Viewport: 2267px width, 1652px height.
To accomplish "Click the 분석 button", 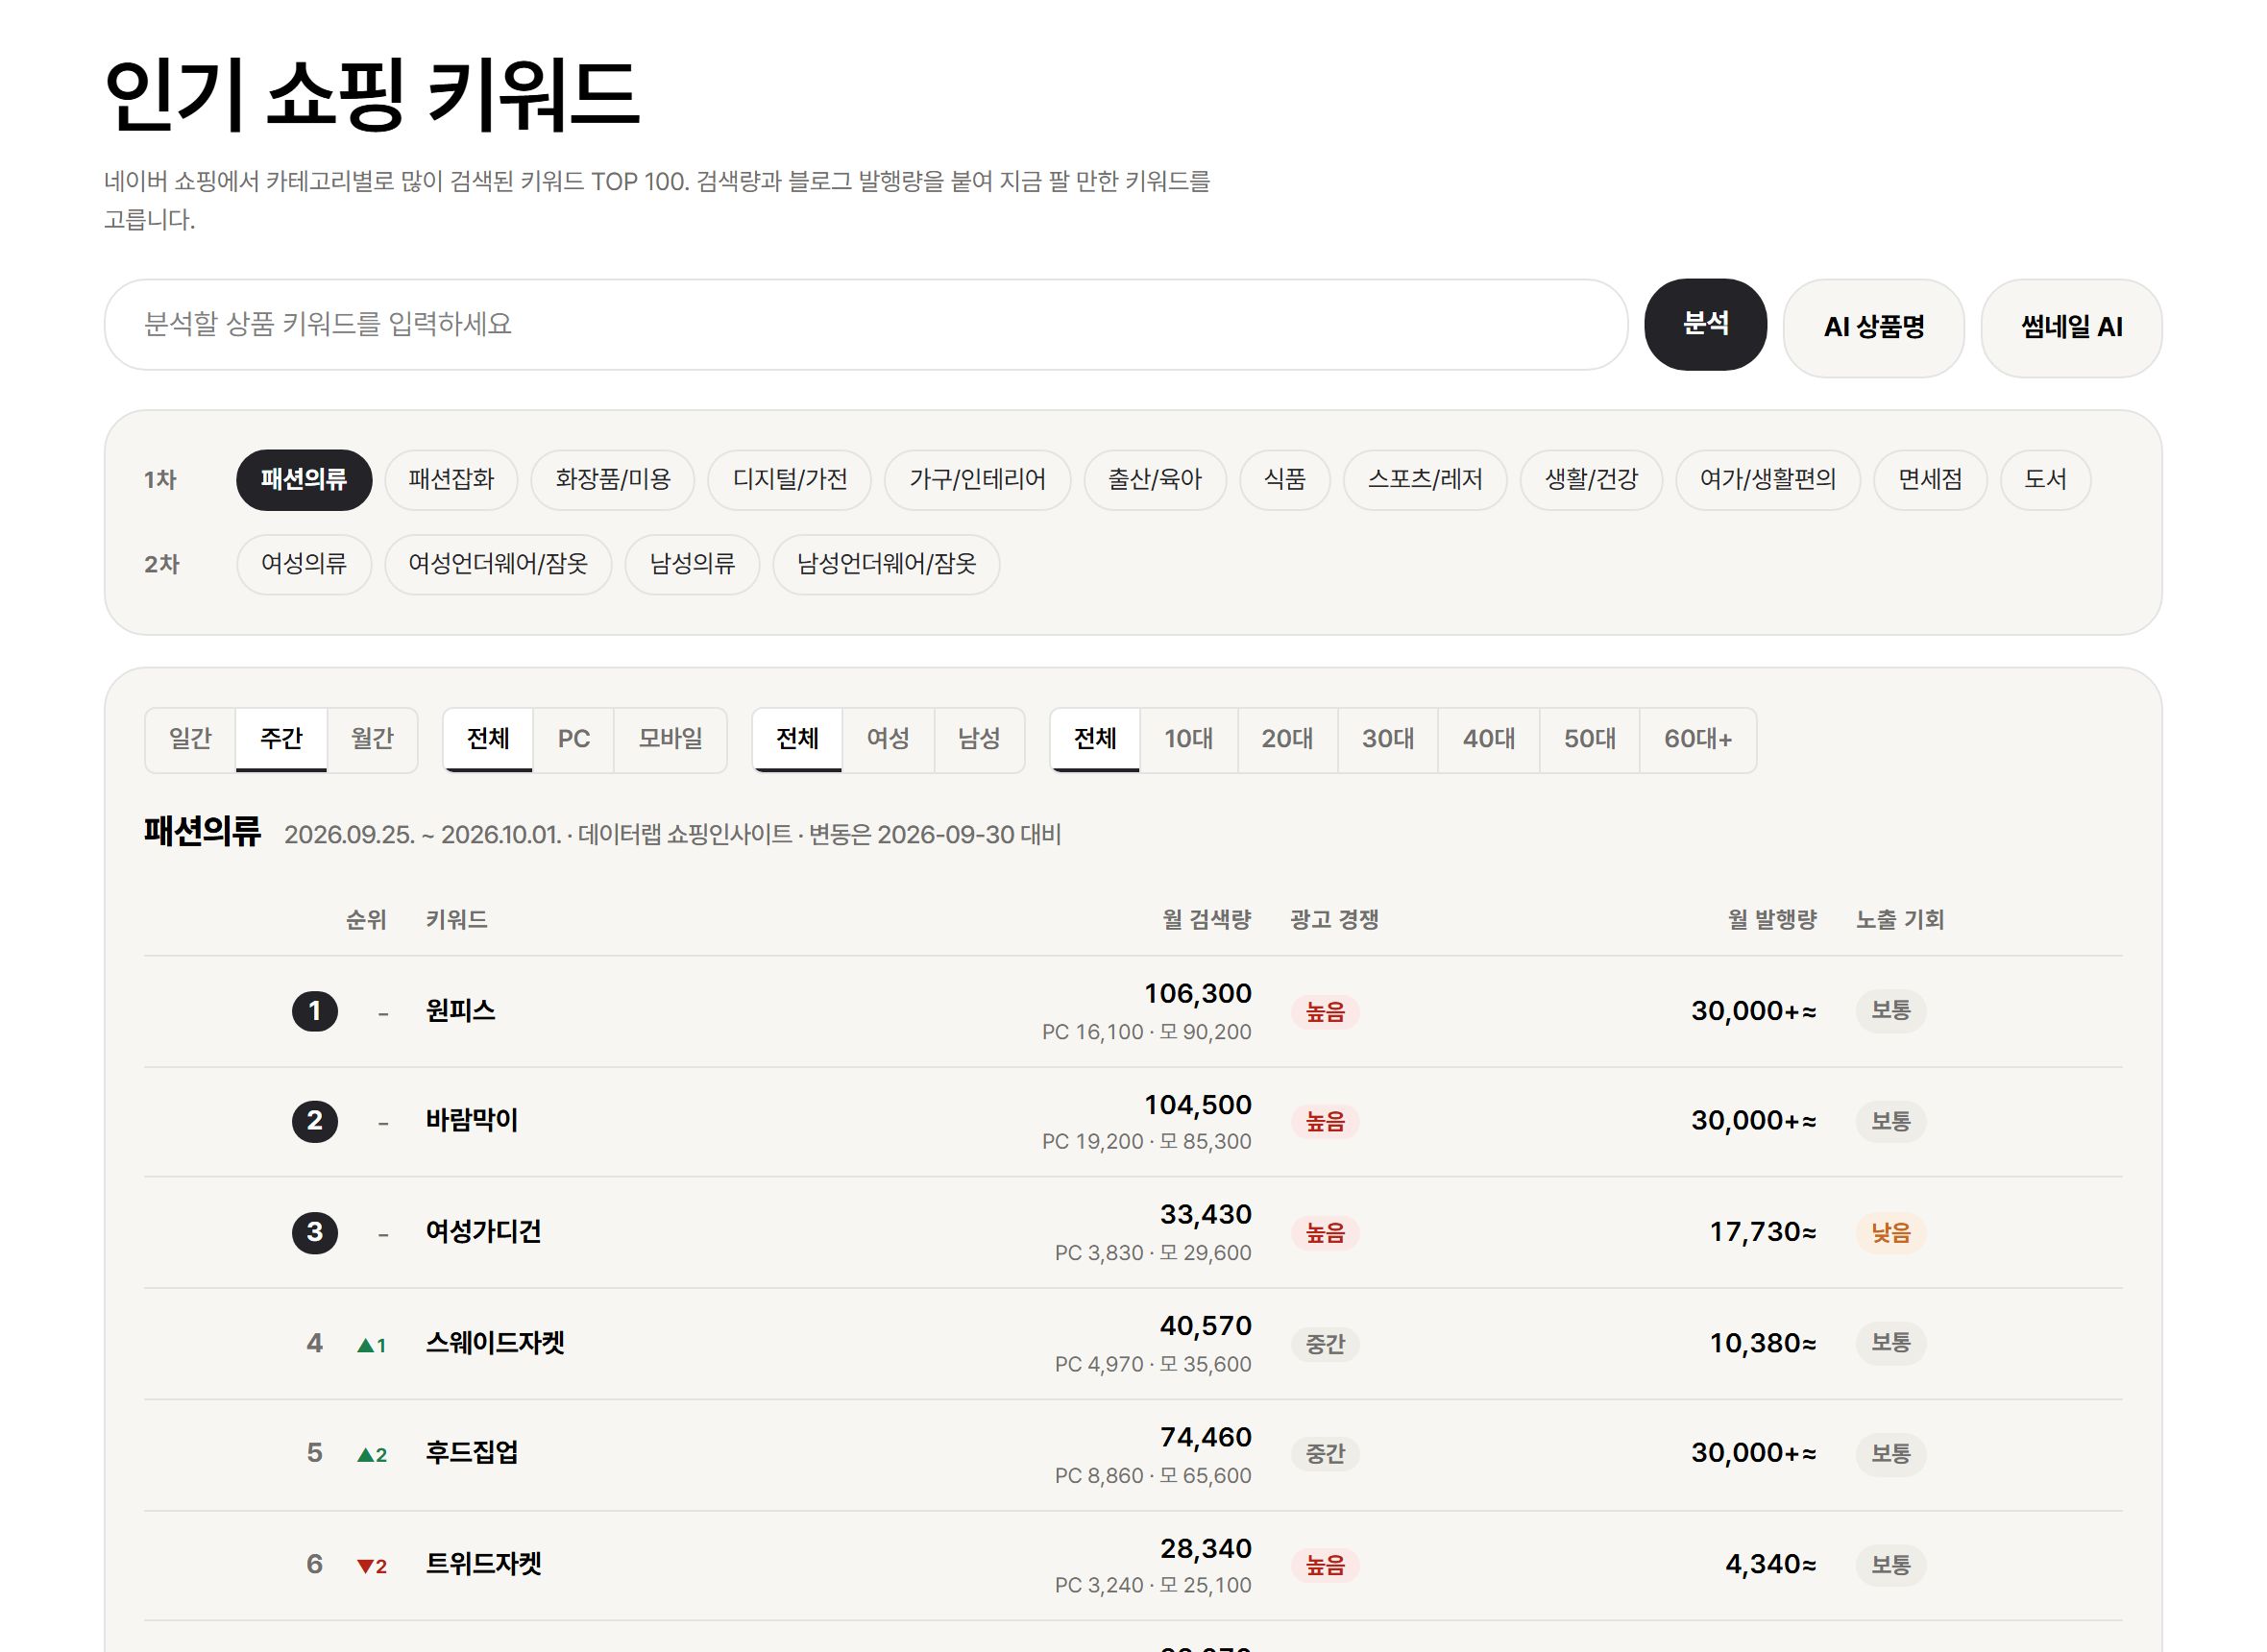I will point(1704,324).
